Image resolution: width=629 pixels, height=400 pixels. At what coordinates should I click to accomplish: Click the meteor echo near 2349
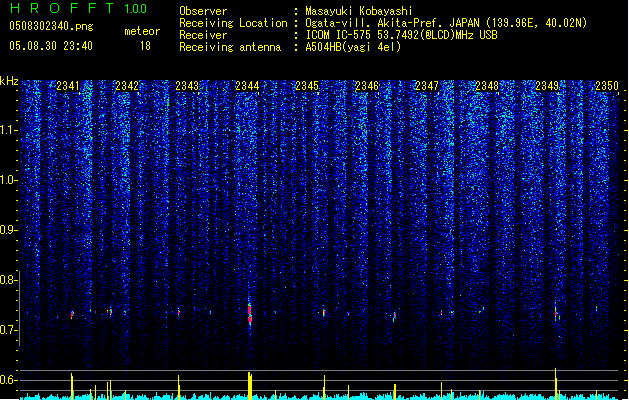click(556, 314)
